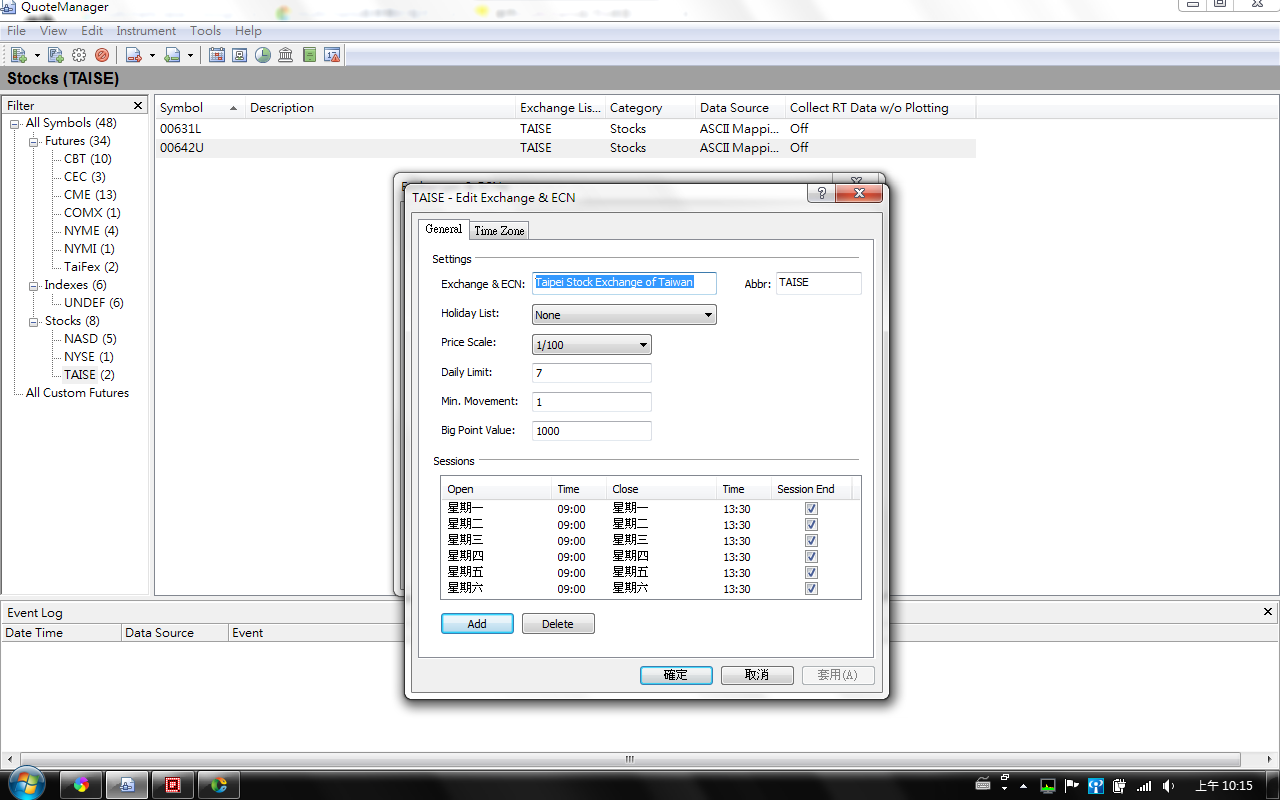Click the Action Center flag tray icon
This screenshot has height=800, width=1280.
click(1071, 786)
